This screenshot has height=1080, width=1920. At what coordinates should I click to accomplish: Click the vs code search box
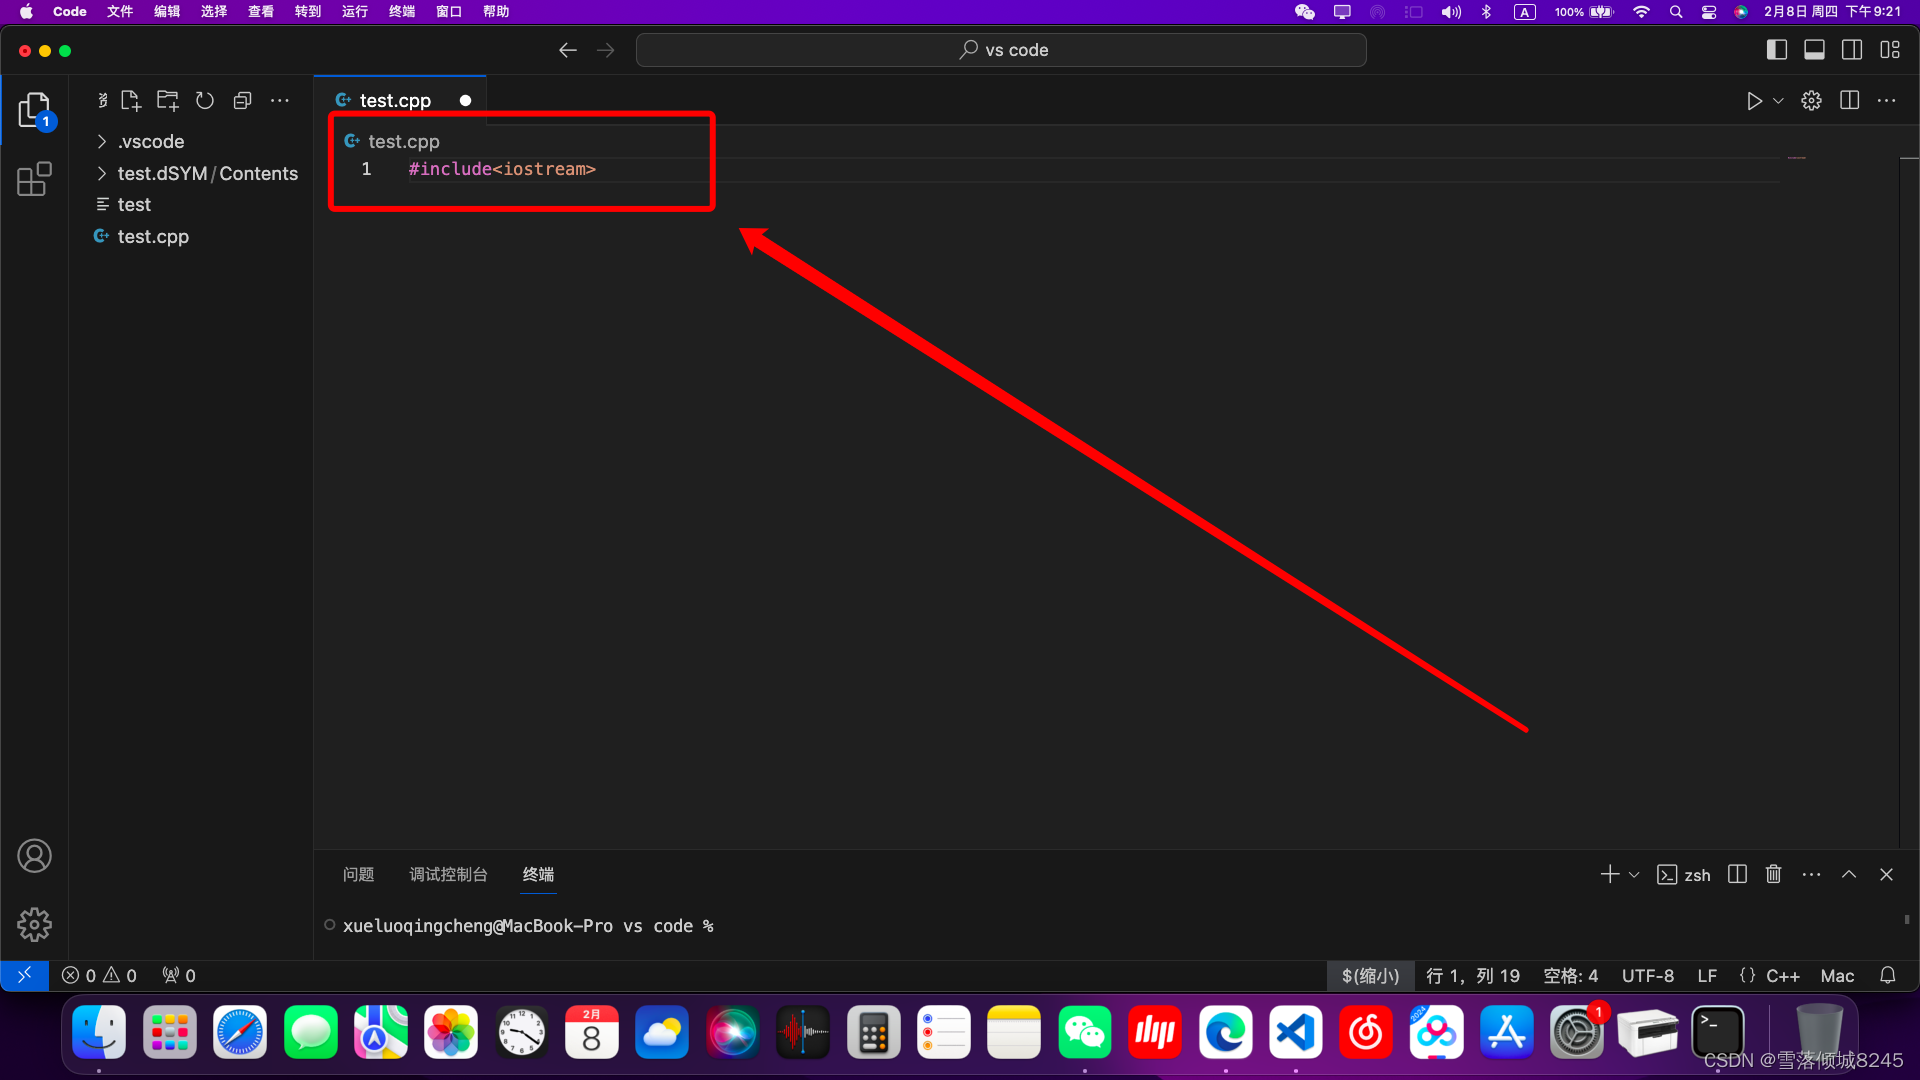[x=1001, y=50]
